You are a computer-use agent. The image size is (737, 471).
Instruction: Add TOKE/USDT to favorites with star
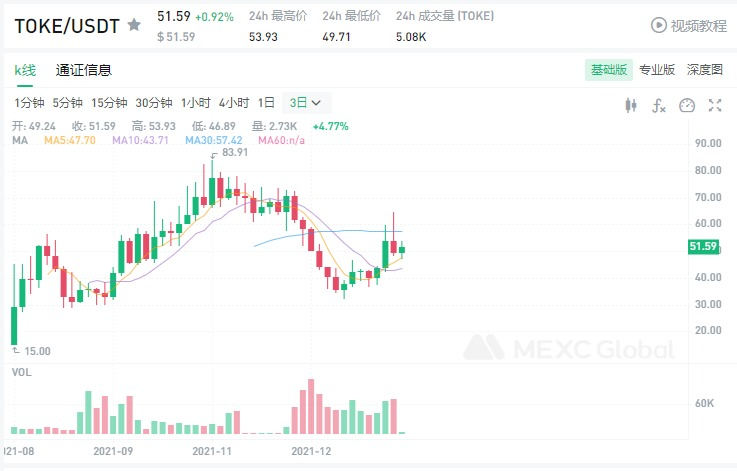[x=134, y=24]
